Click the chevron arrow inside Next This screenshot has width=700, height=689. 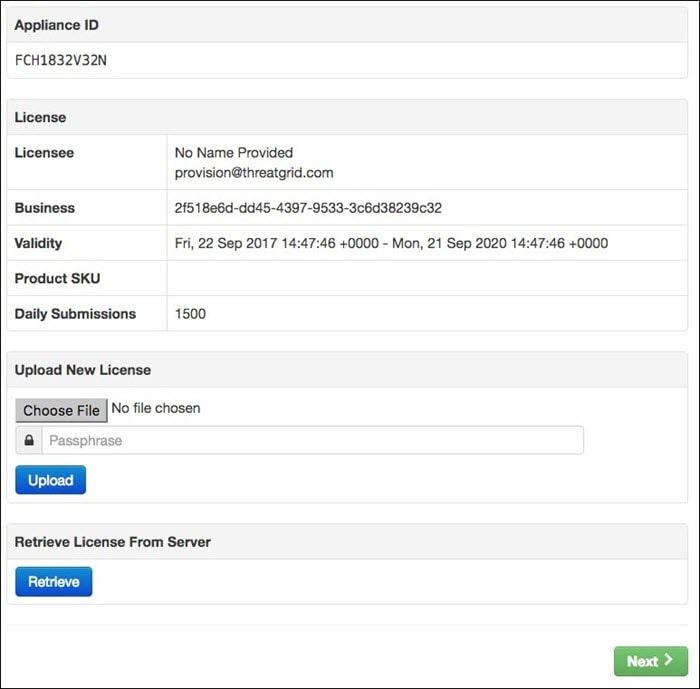click(668, 660)
